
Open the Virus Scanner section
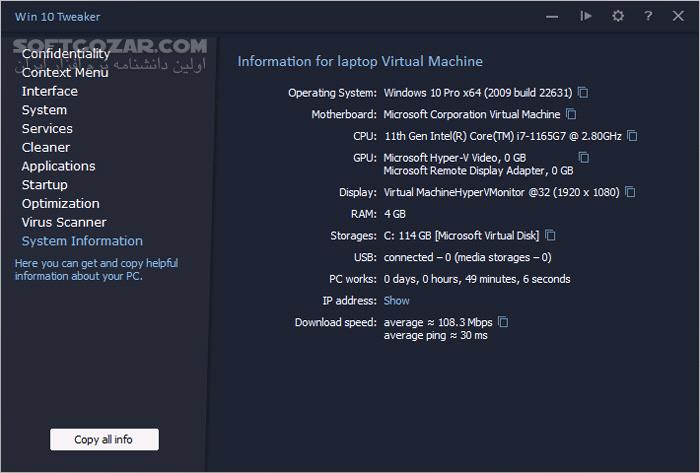coord(64,222)
